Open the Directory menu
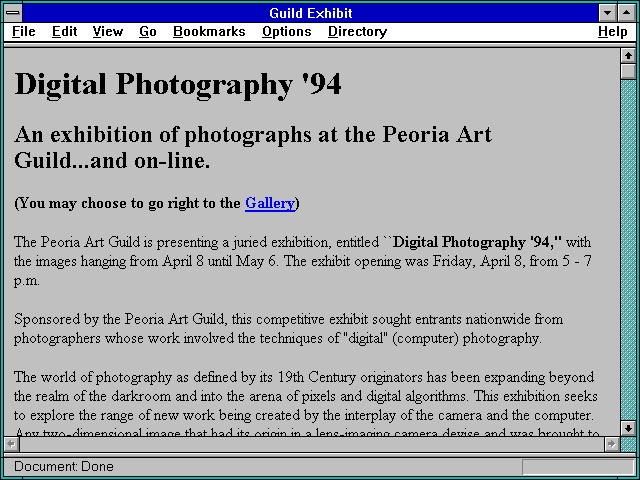Screen dimensions: 640x480 click(357, 32)
